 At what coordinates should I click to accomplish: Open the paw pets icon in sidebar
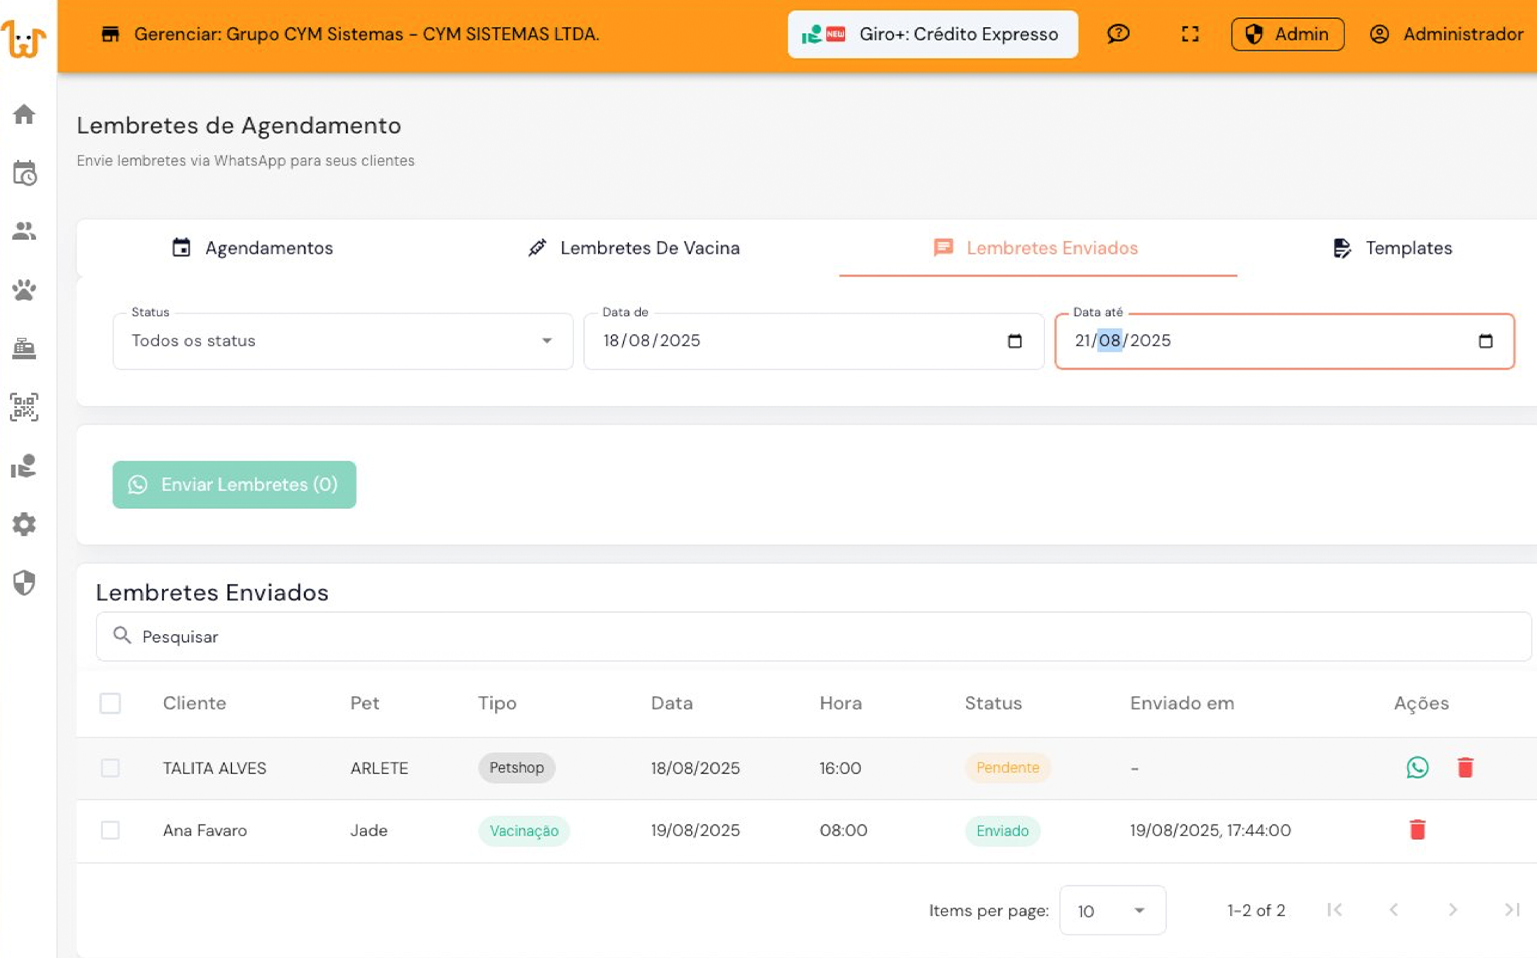[24, 290]
